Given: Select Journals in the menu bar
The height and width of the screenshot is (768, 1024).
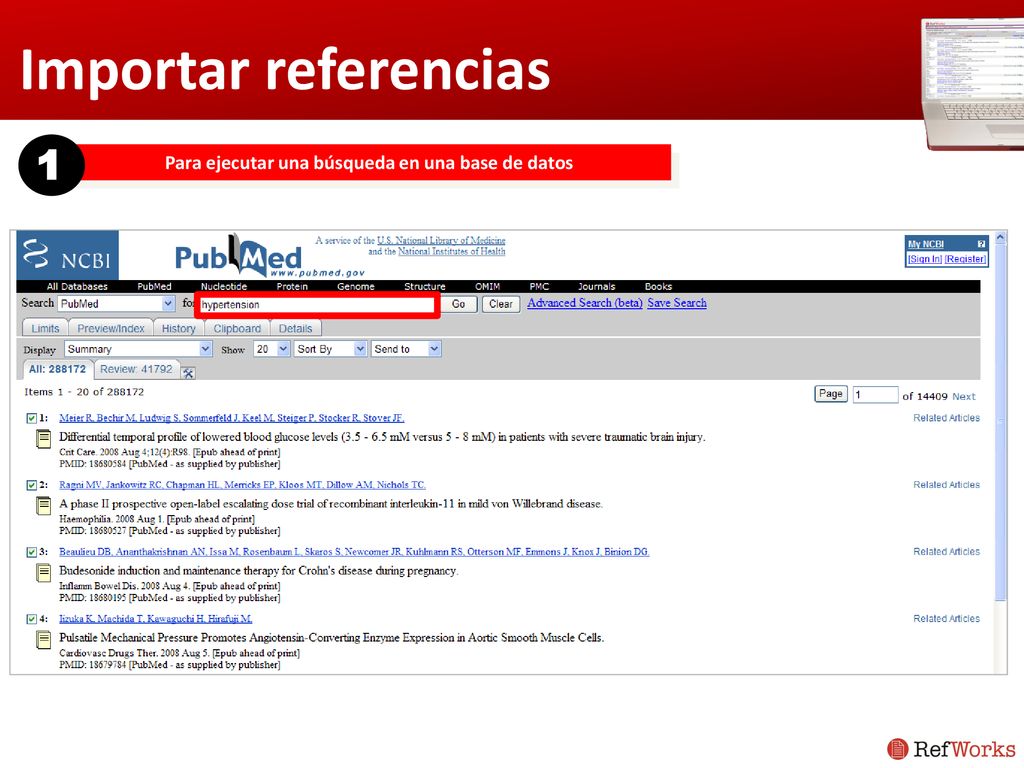Looking at the screenshot, I should click(596, 287).
